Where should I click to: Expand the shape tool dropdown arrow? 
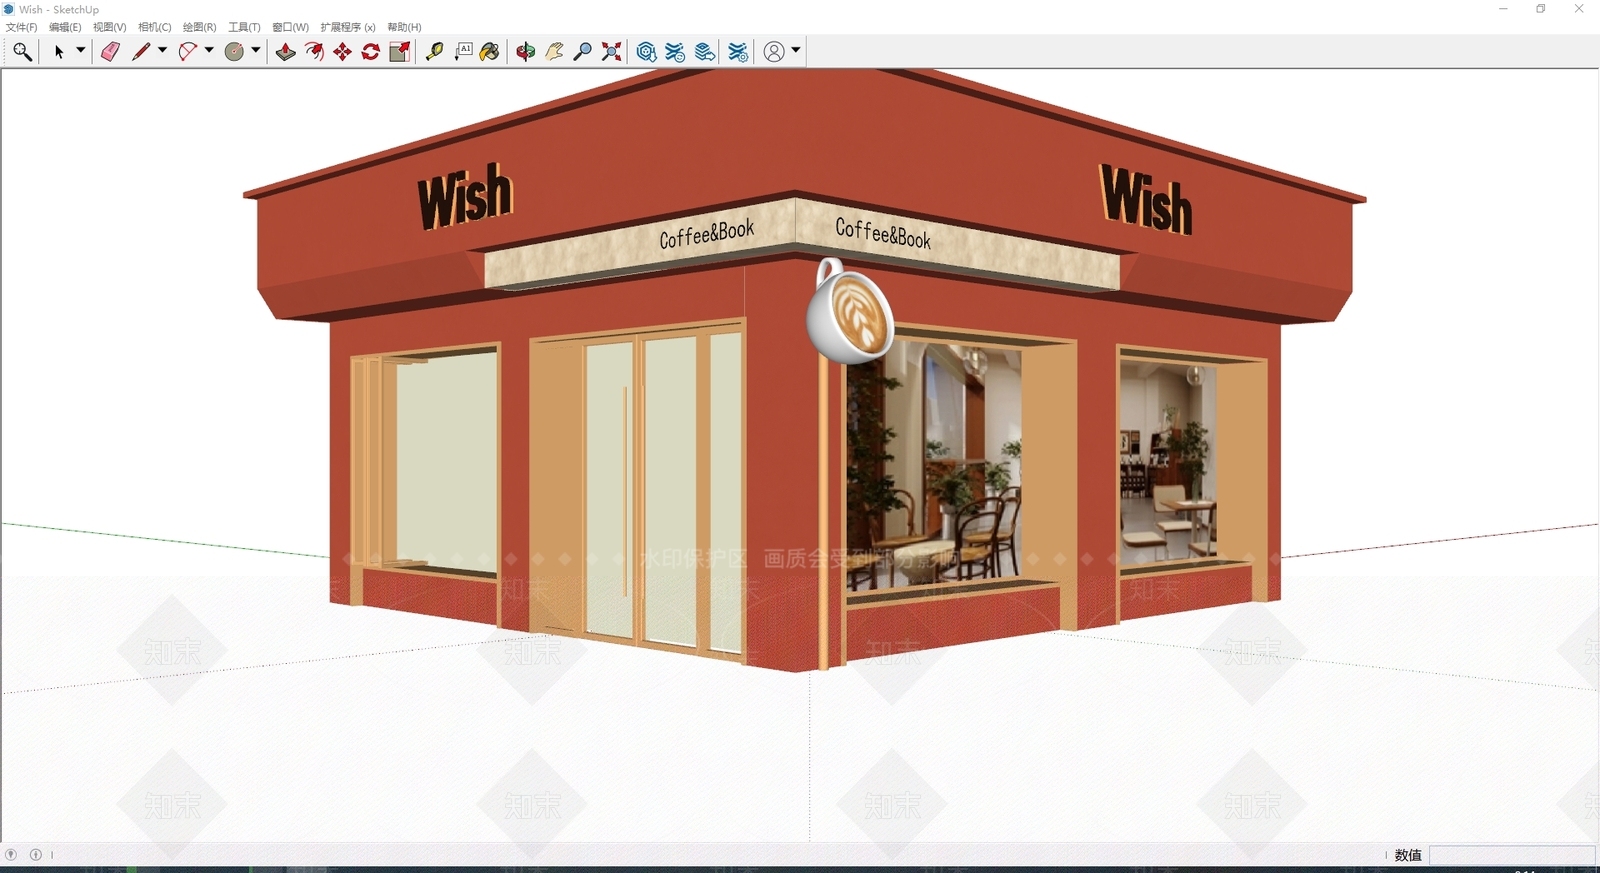point(256,50)
